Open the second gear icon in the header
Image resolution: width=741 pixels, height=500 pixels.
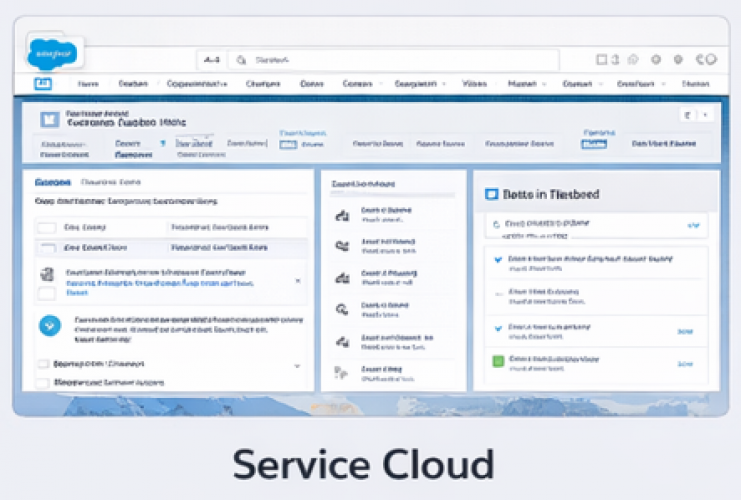click(x=678, y=60)
